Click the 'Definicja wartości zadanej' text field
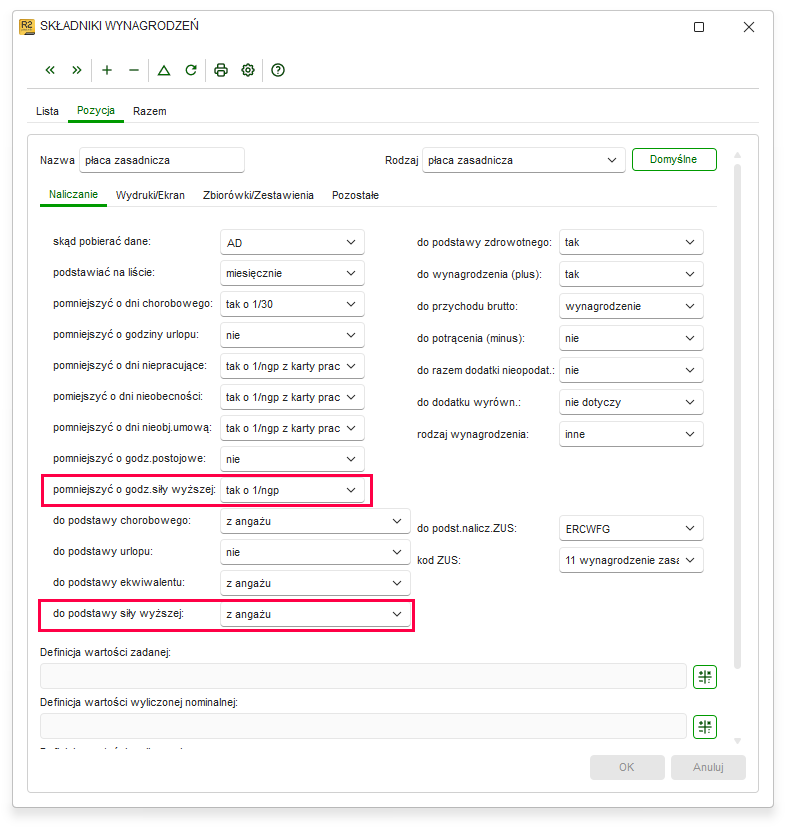Screen dimensions: 789x835 pyautogui.click(x=363, y=676)
